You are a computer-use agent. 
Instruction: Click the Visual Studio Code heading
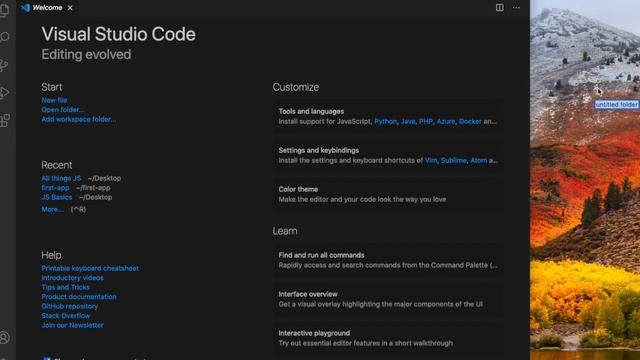pyautogui.click(x=118, y=34)
